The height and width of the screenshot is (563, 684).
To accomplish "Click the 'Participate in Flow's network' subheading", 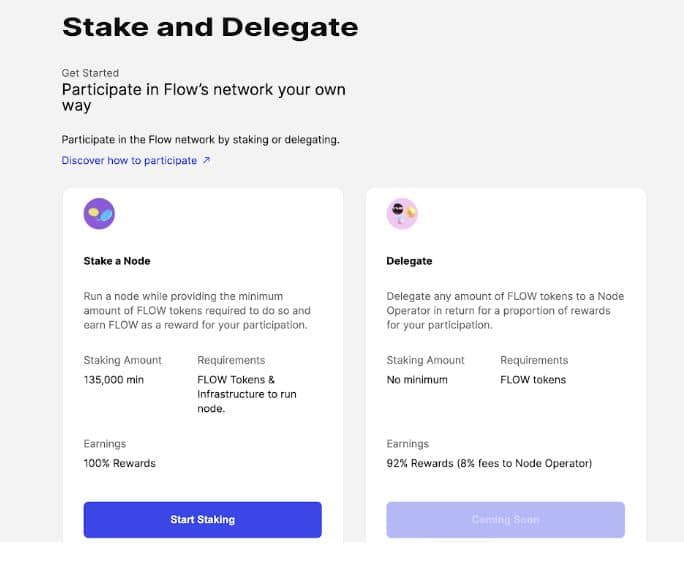I will (203, 97).
